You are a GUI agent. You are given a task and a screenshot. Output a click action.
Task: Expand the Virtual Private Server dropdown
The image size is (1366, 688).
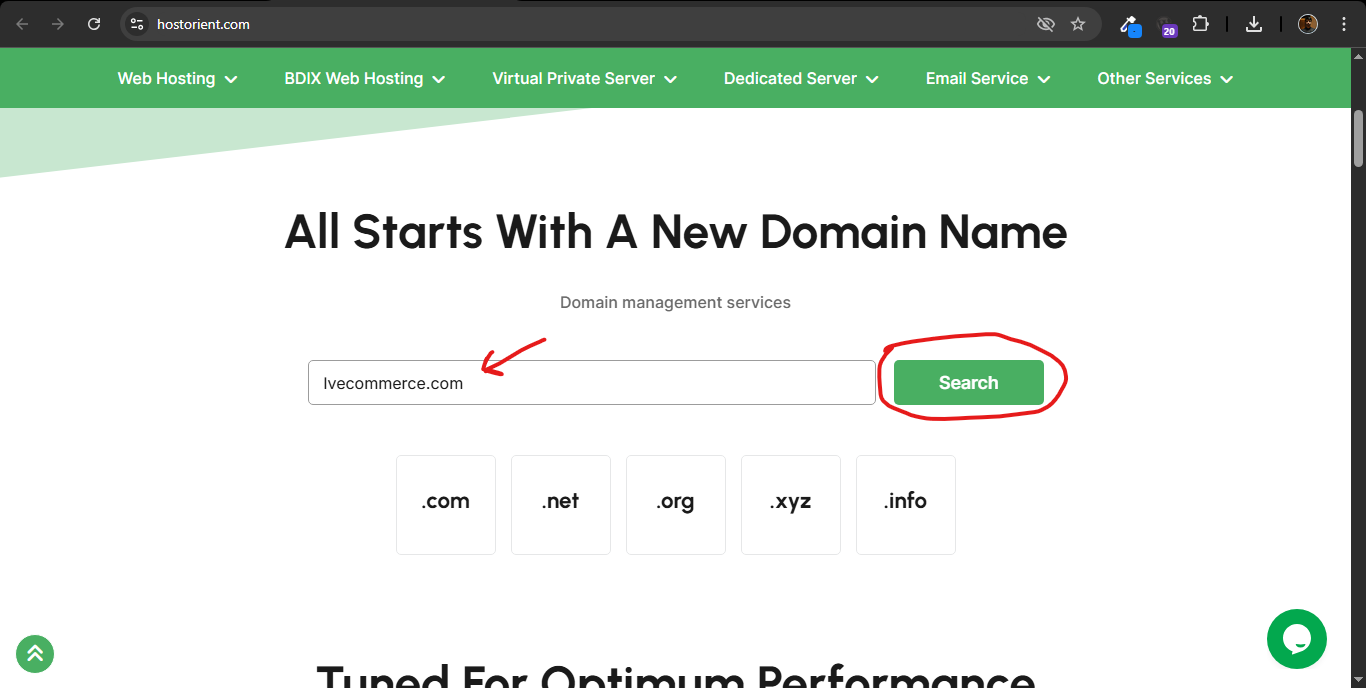pyautogui.click(x=584, y=79)
